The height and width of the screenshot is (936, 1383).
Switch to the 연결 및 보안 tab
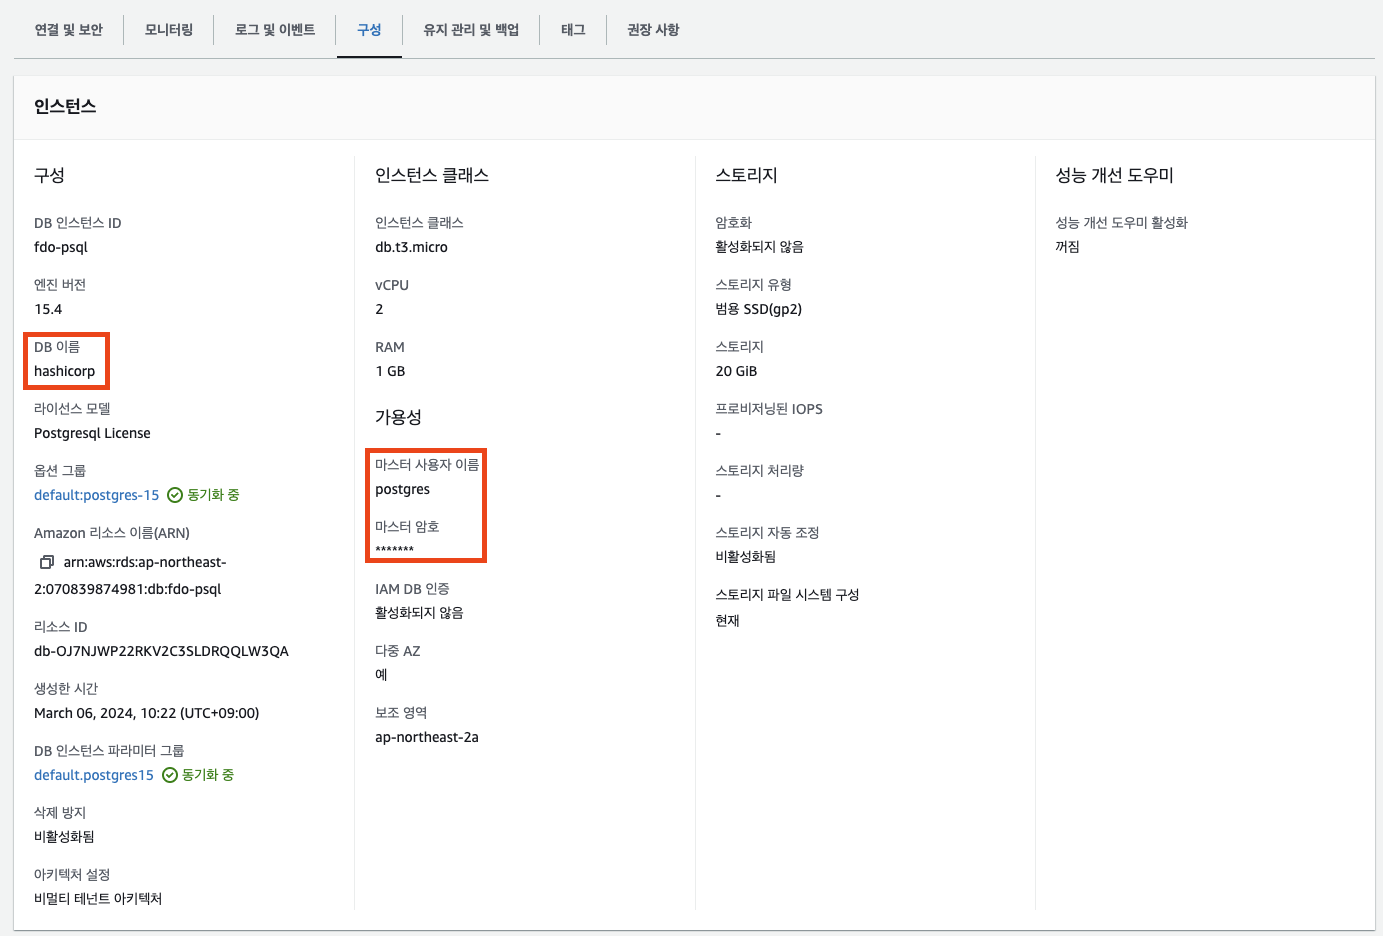tap(66, 29)
